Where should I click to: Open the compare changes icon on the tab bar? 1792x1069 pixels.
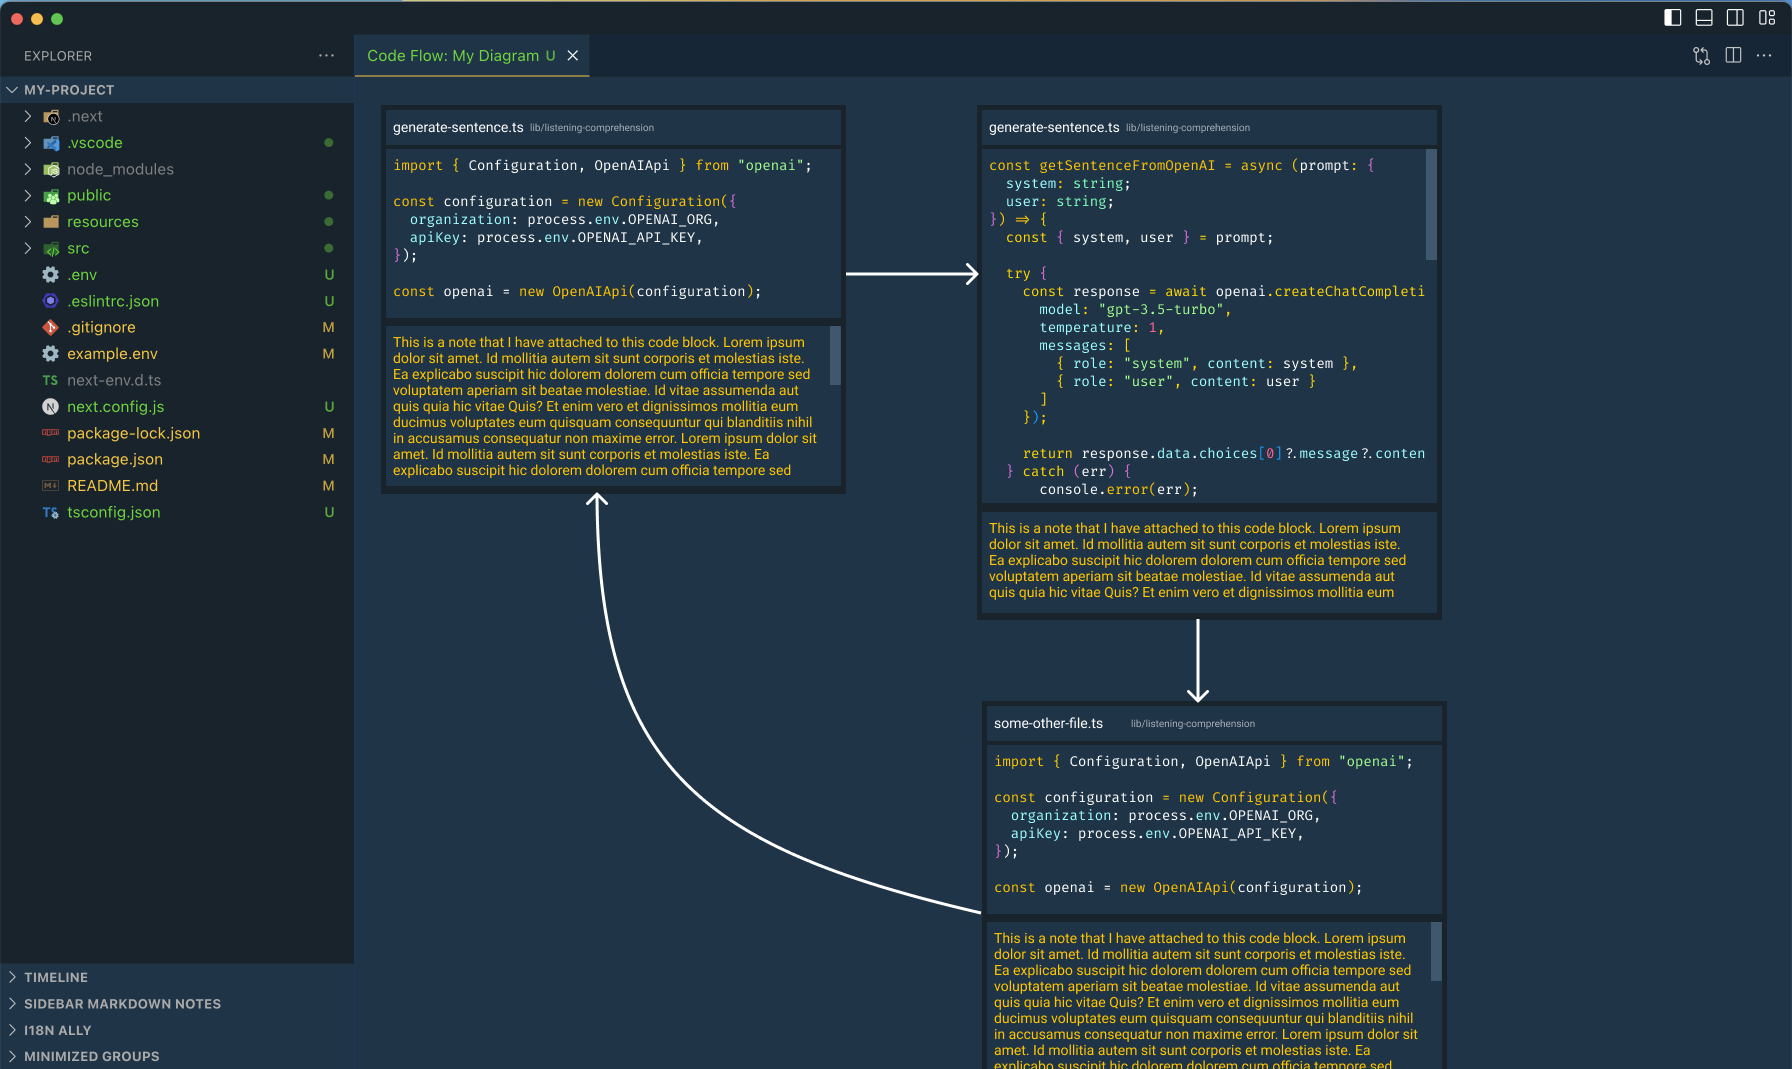click(x=1701, y=56)
